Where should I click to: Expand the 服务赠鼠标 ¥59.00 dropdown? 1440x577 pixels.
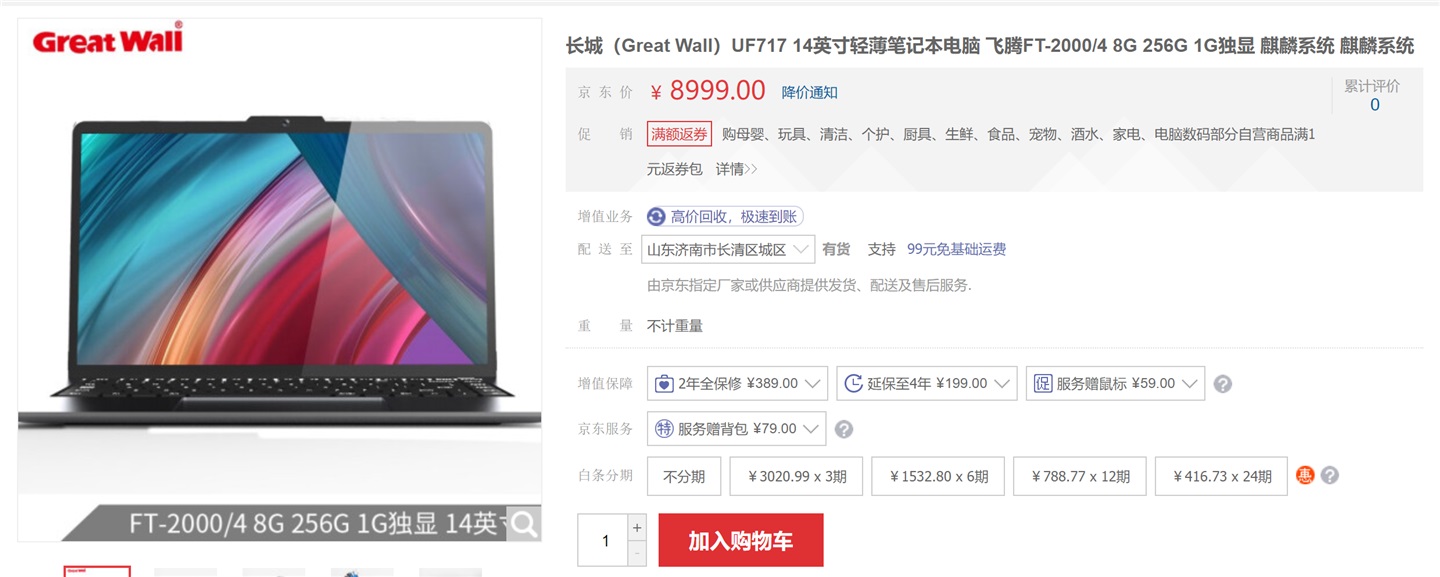(x=1115, y=384)
